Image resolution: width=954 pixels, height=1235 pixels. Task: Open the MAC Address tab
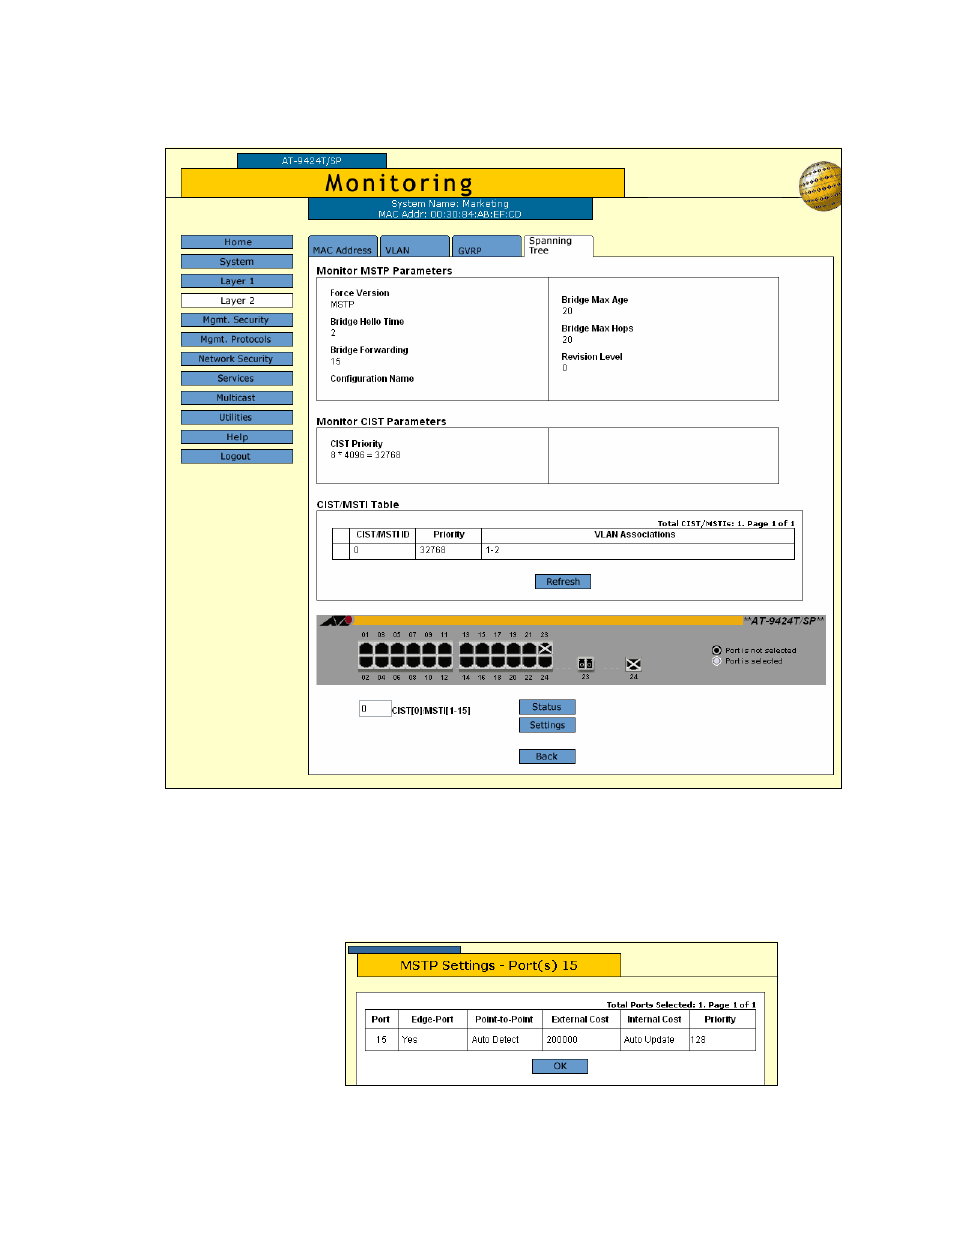coord(343,247)
